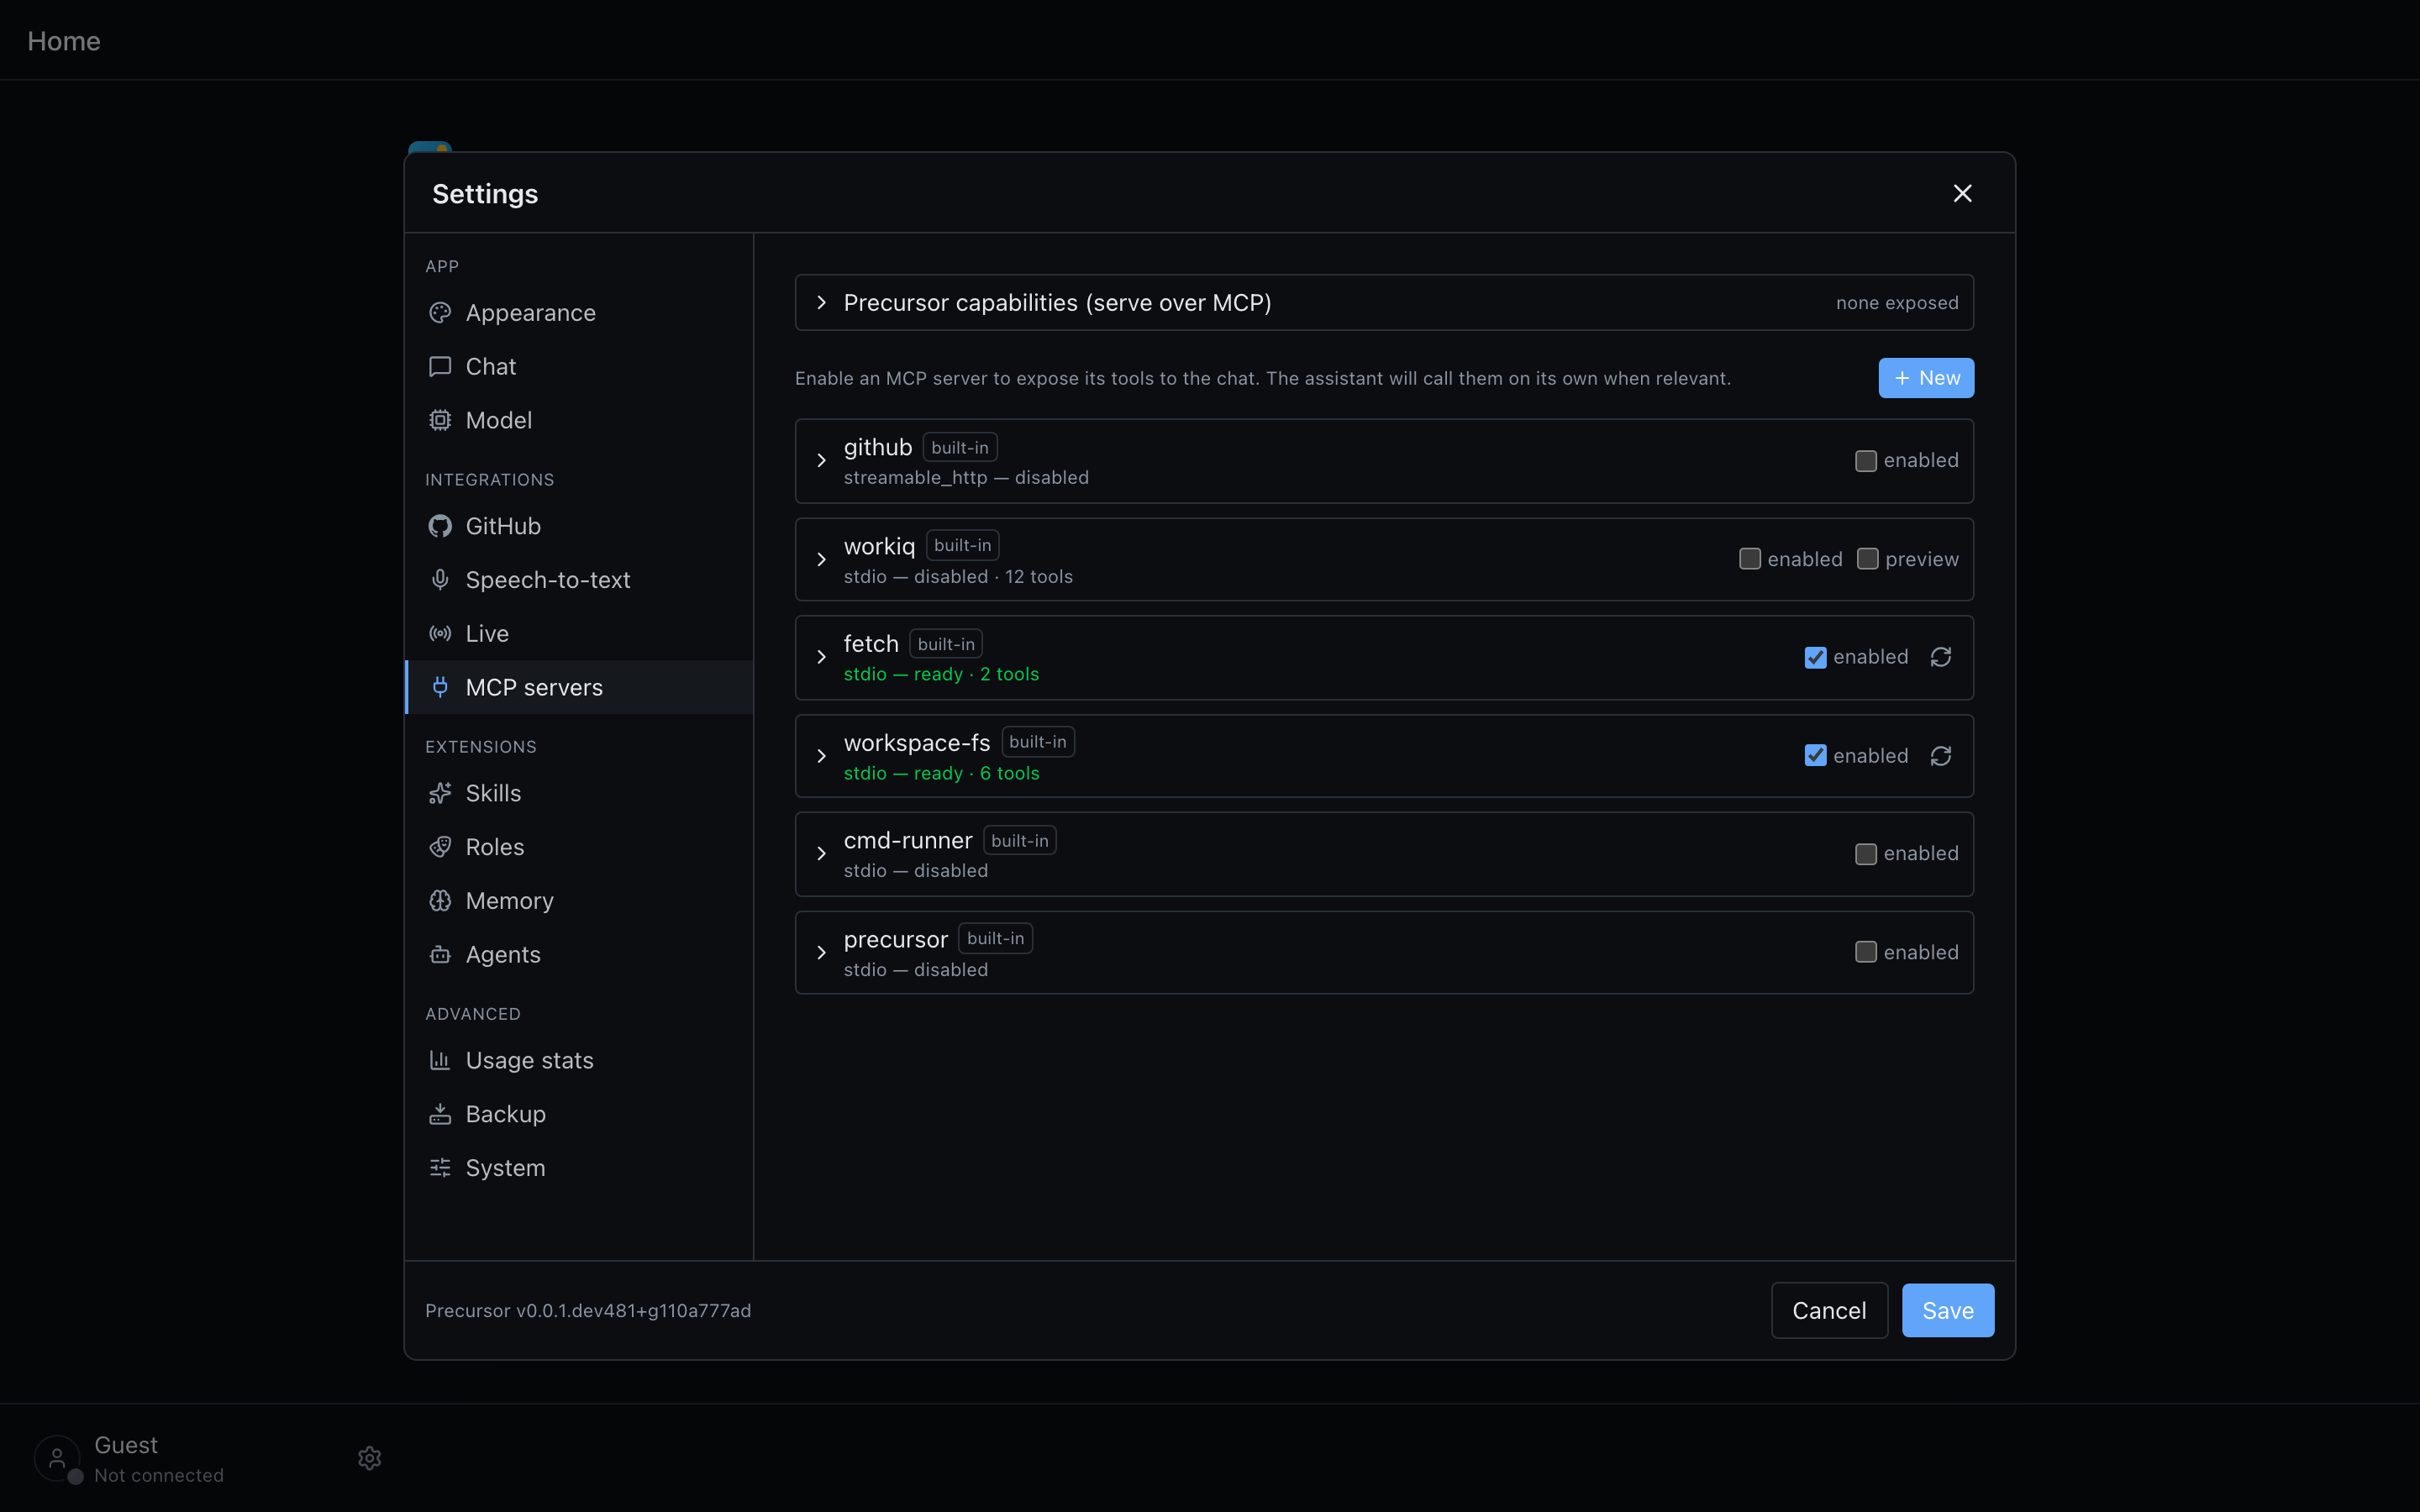Click the 'none exposed' status text

[1897, 303]
